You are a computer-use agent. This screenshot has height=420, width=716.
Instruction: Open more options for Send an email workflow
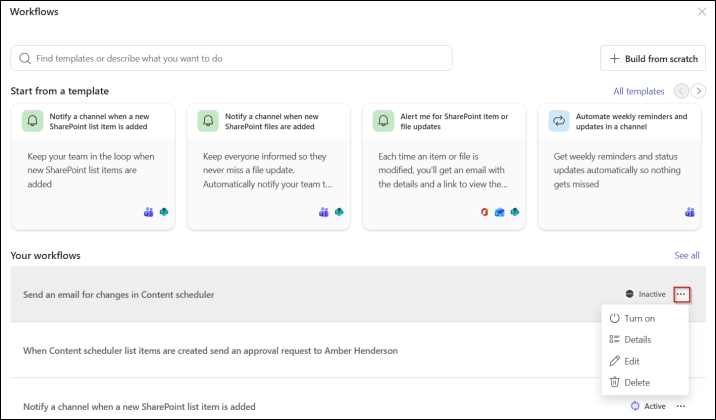(681, 294)
